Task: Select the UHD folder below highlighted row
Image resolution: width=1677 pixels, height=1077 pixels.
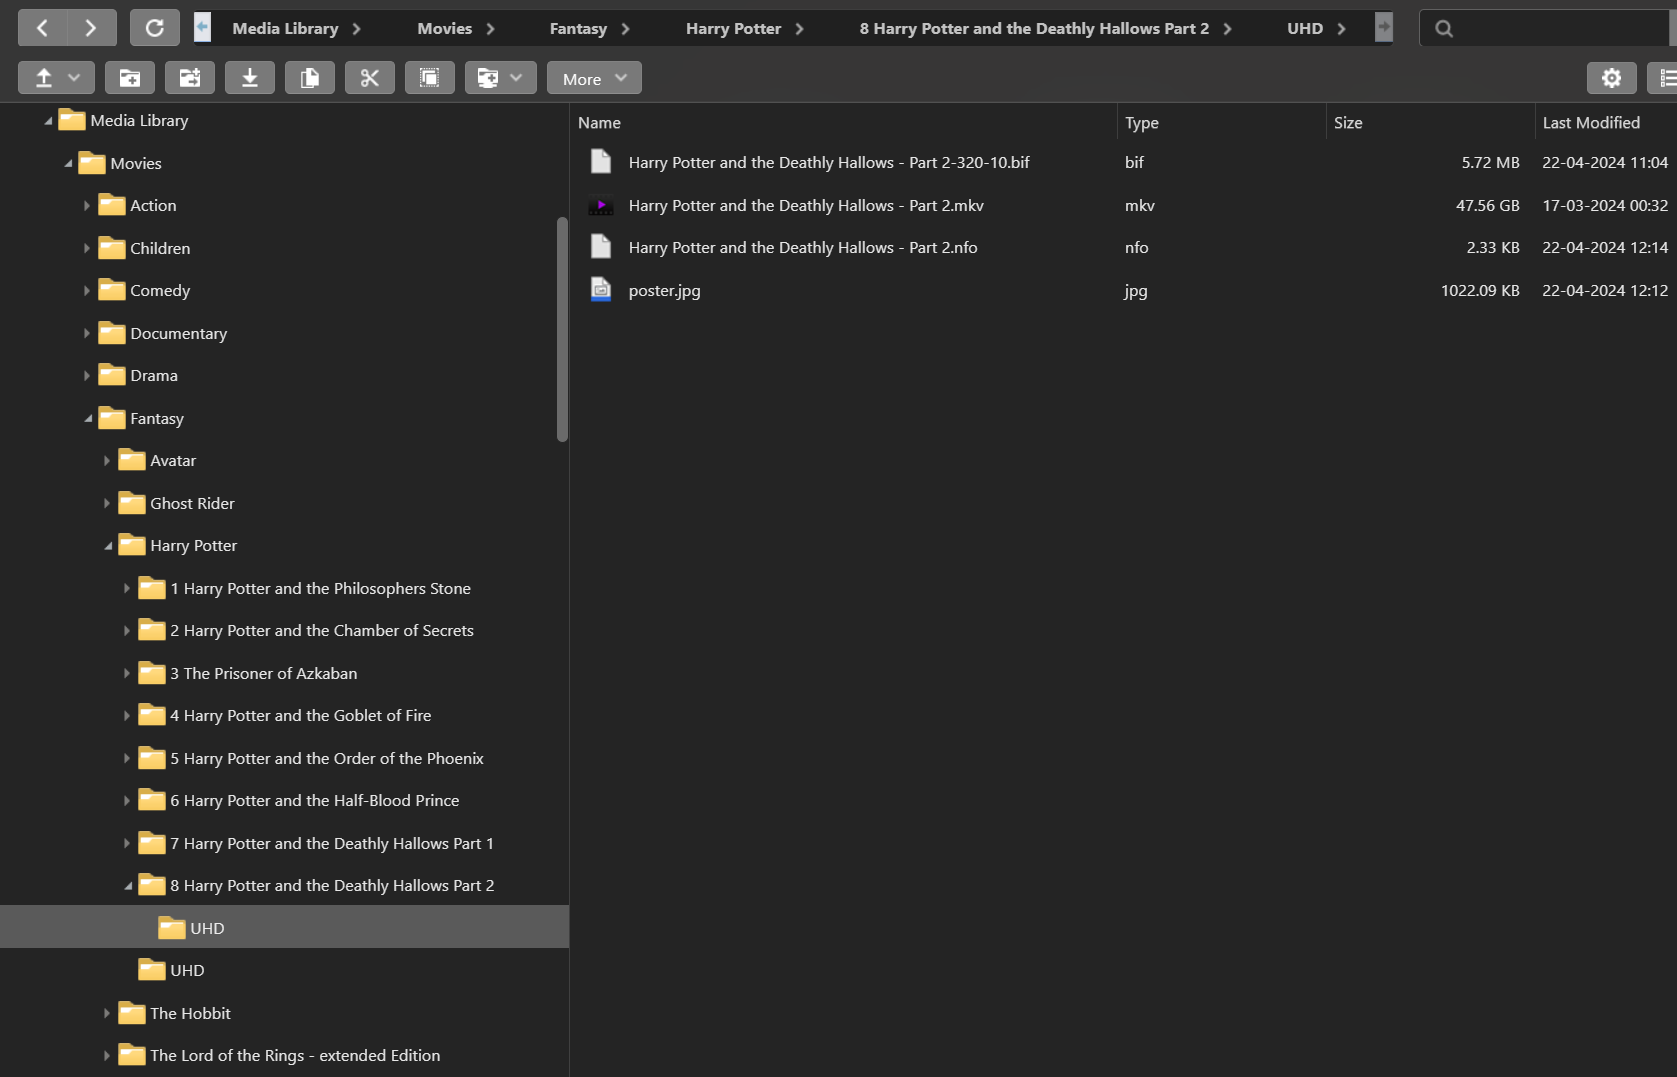Action: (187, 970)
